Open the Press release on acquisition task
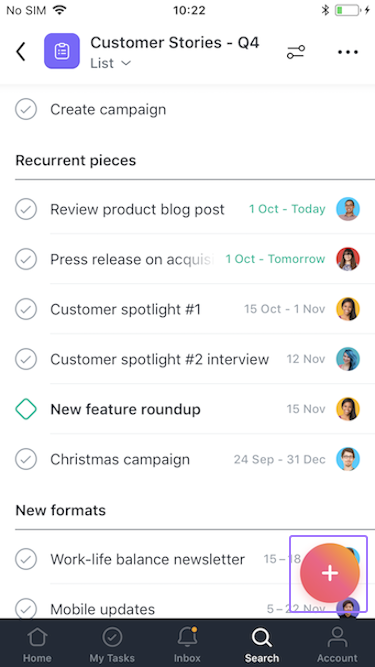 tap(188, 259)
